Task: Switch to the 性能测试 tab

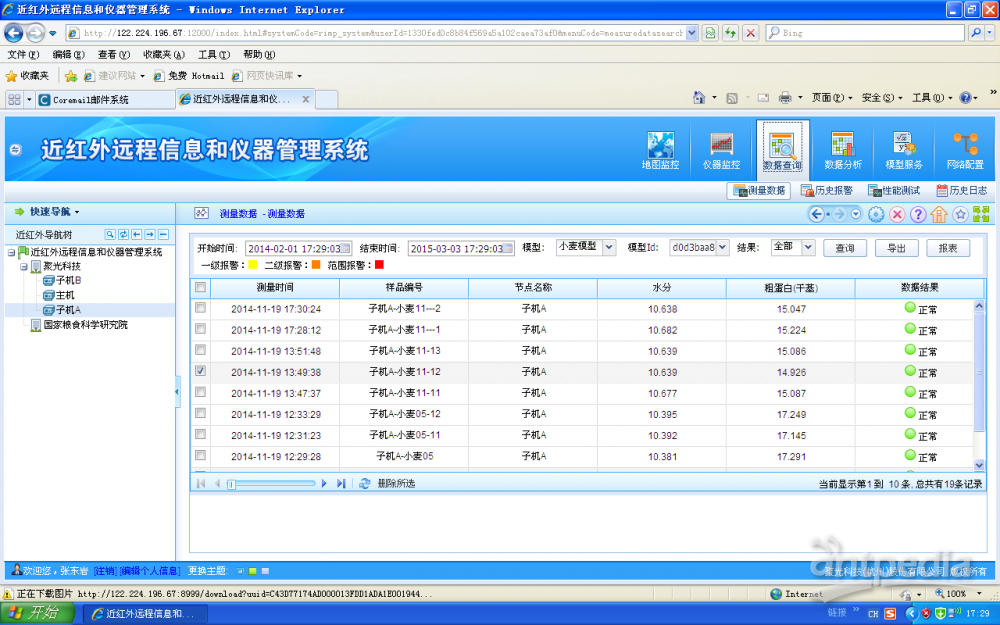Action: point(894,190)
